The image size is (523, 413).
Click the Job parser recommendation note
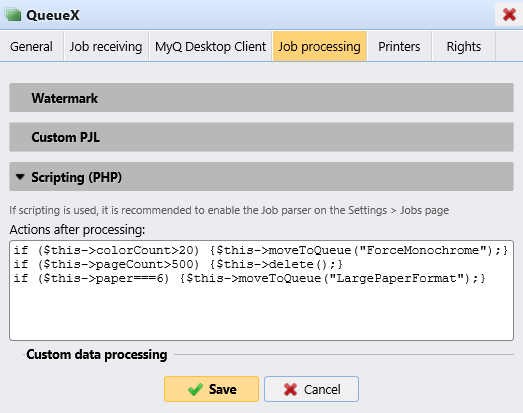tap(229, 210)
